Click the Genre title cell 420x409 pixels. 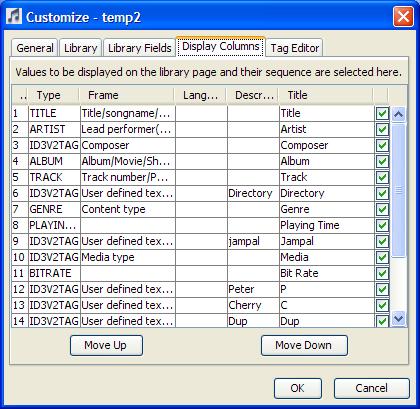pyautogui.click(x=327, y=209)
